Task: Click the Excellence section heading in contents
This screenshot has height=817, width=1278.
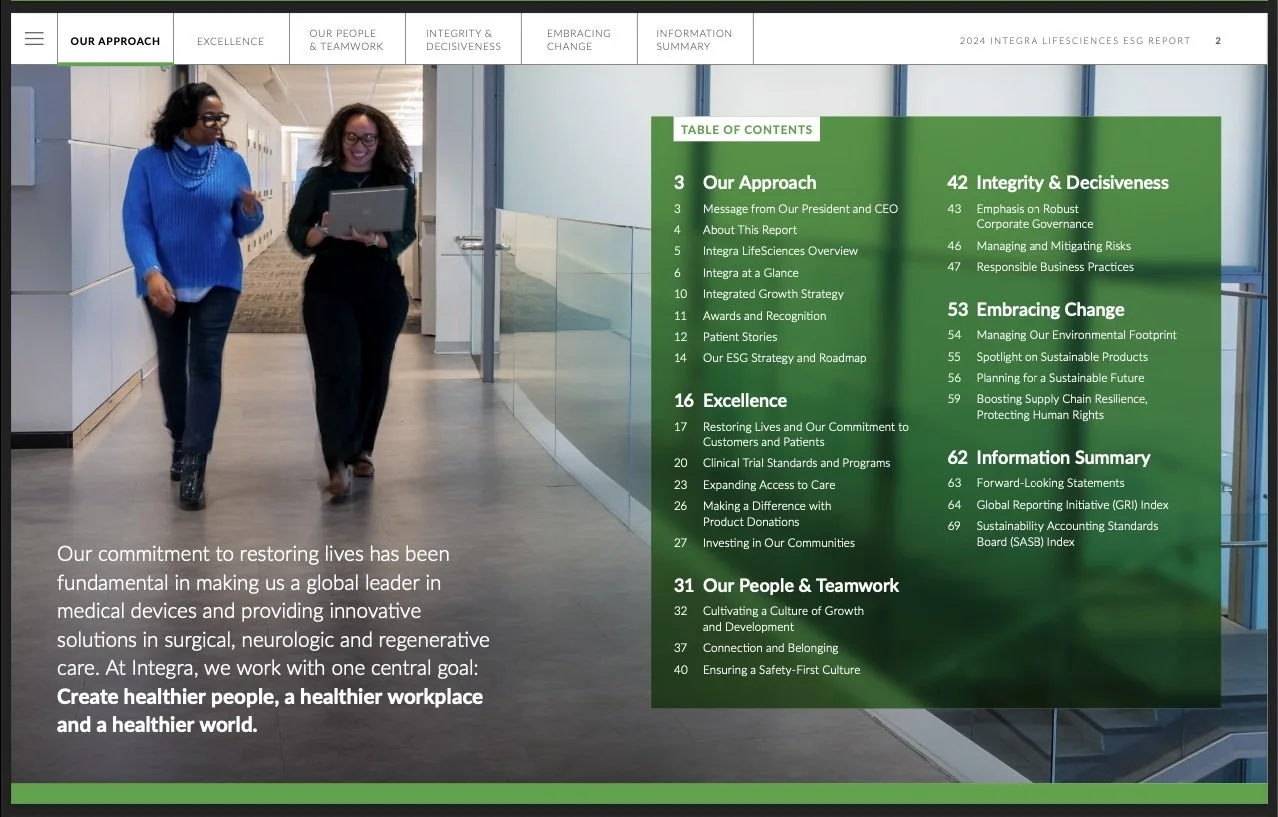Action: (730, 401)
